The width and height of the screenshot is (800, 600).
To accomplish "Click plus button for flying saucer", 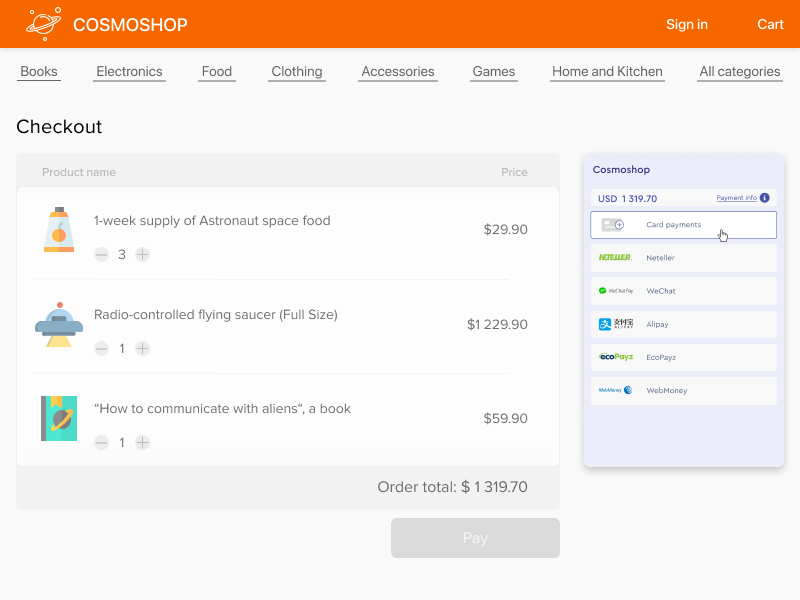I will point(143,349).
